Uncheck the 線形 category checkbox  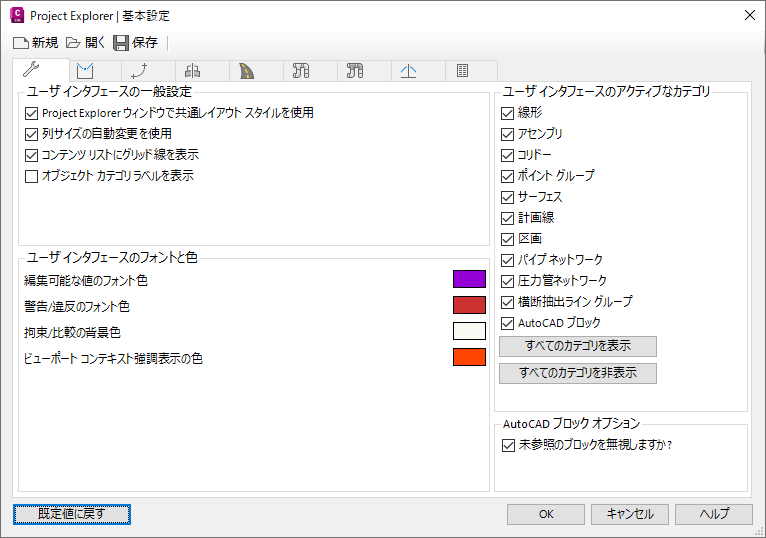coord(508,113)
